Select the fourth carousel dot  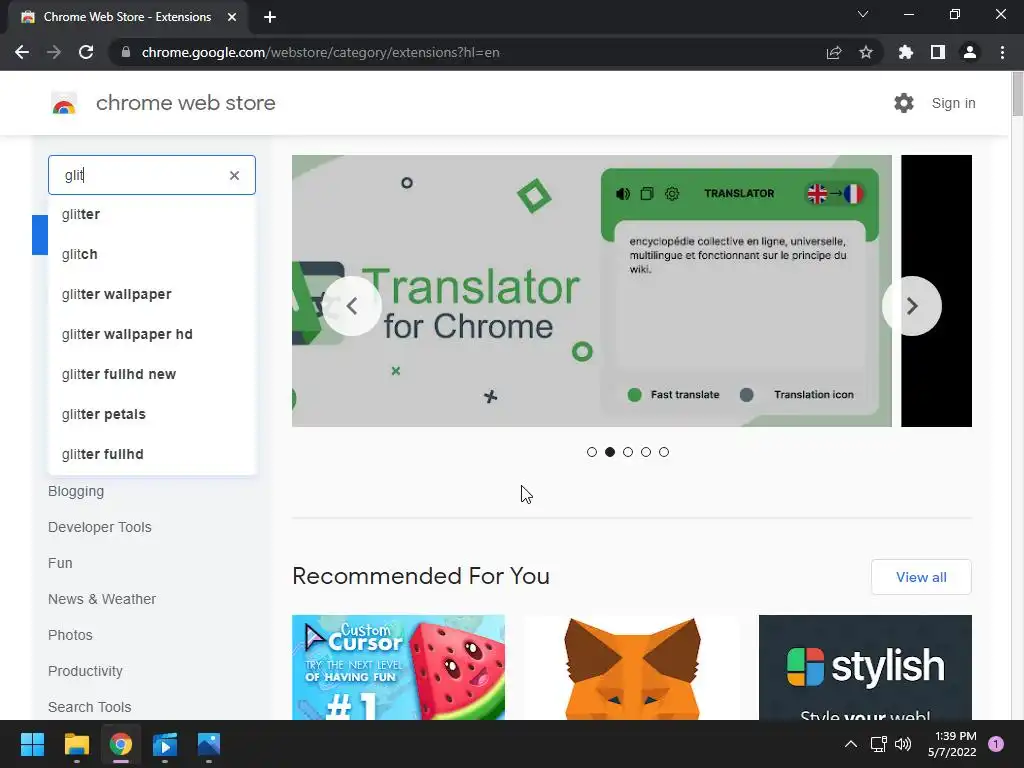646,452
